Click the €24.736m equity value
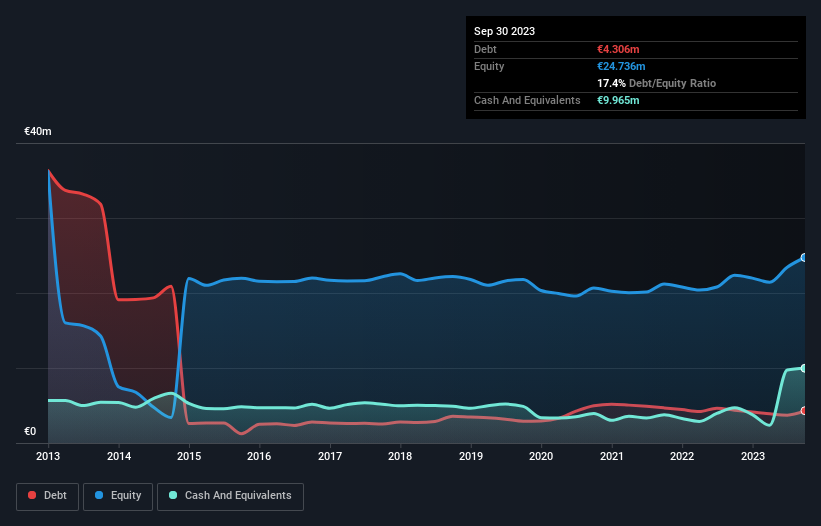This screenshot has width=821, height=526. [621, 66]
